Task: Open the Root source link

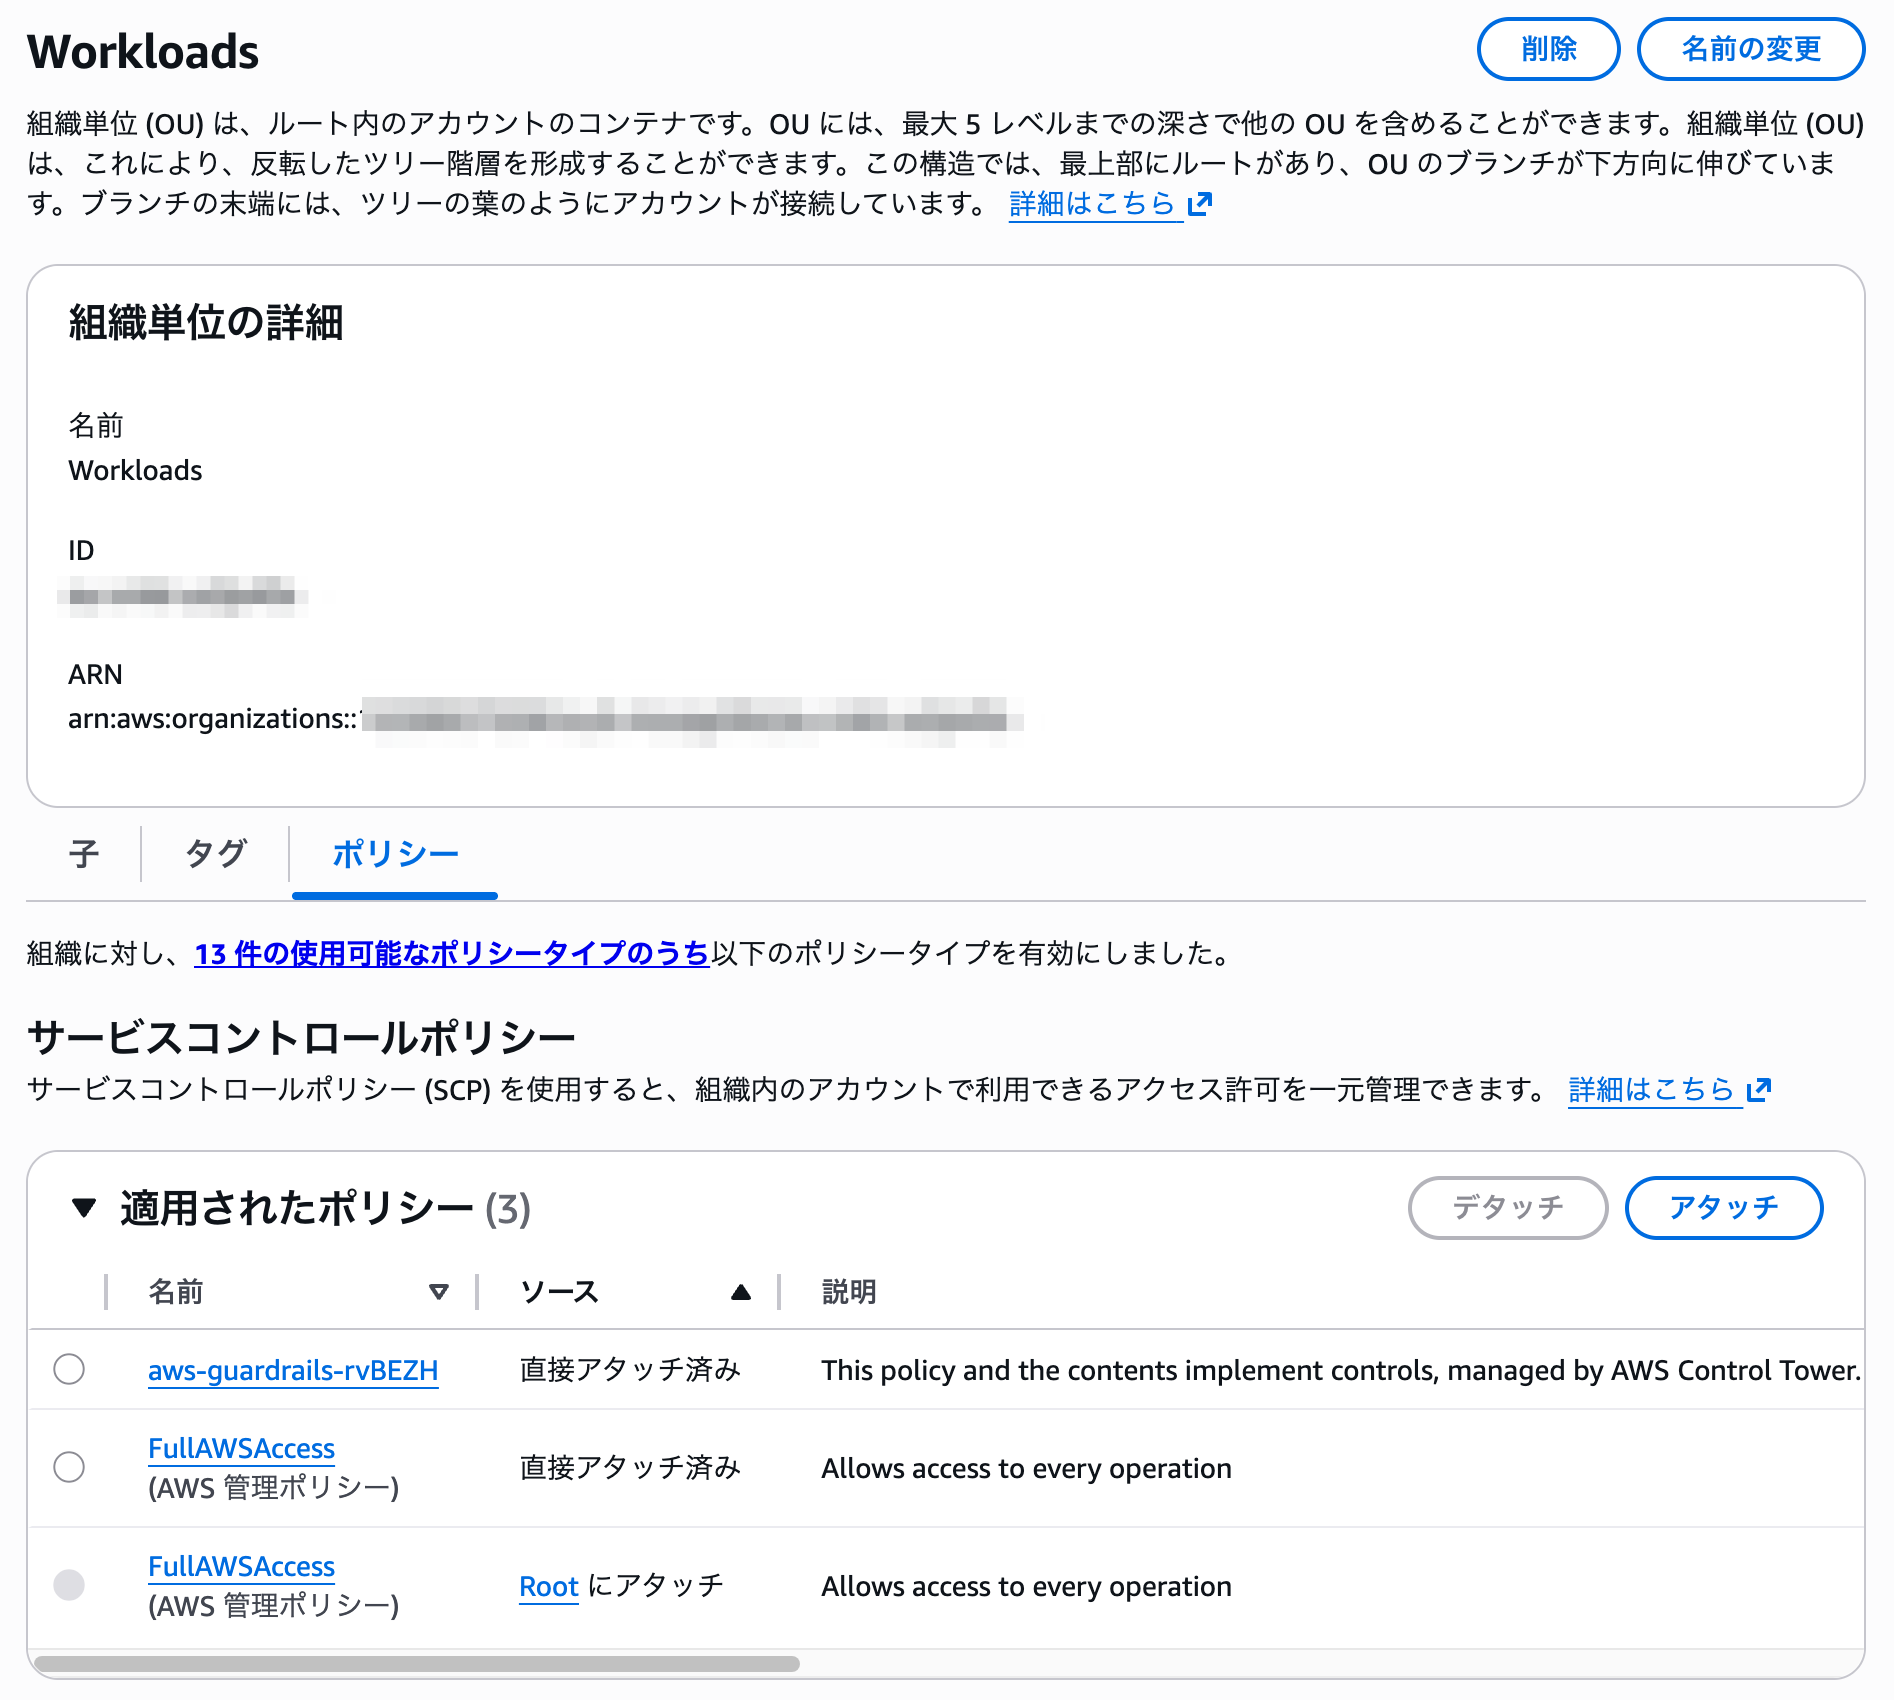Action: pyautogui.click(x=549, y=1587)
